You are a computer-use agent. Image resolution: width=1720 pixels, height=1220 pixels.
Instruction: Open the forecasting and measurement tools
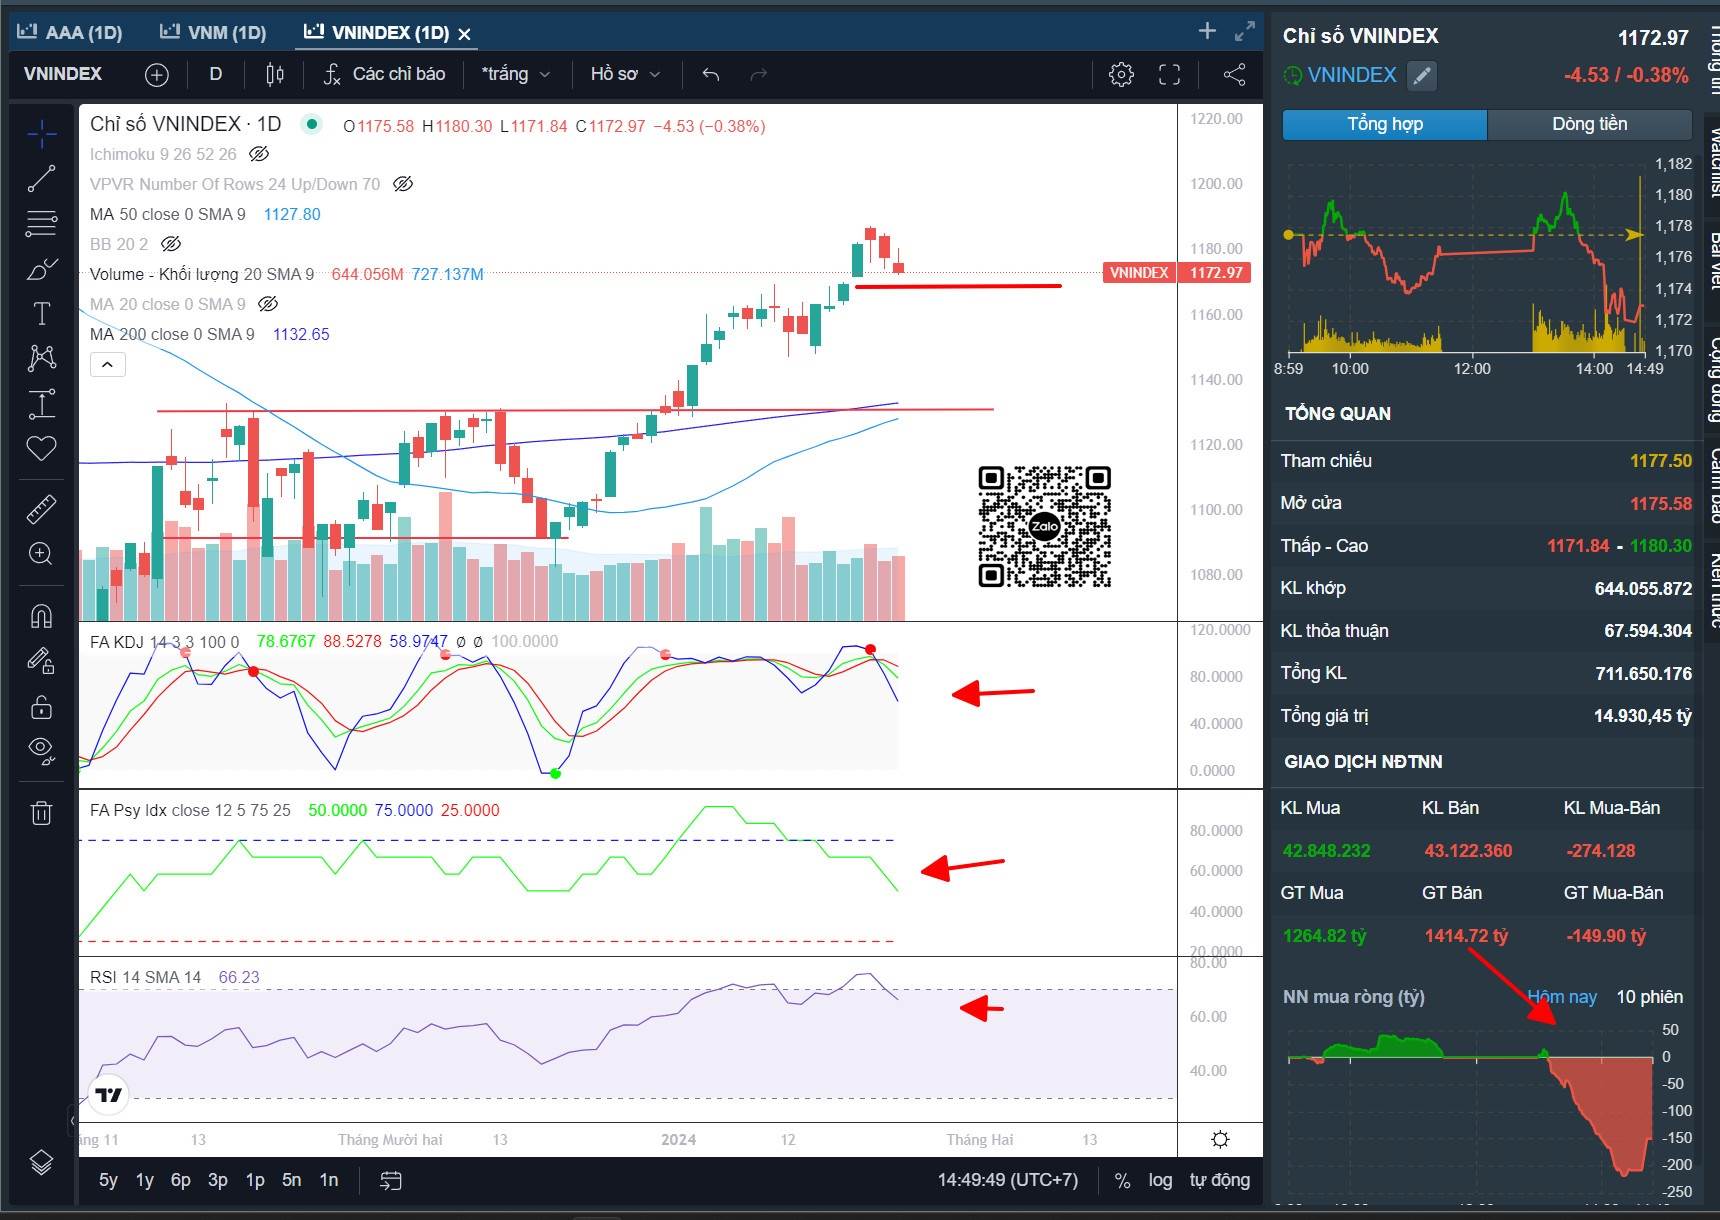pyautogui.click(x=41, y=403)
